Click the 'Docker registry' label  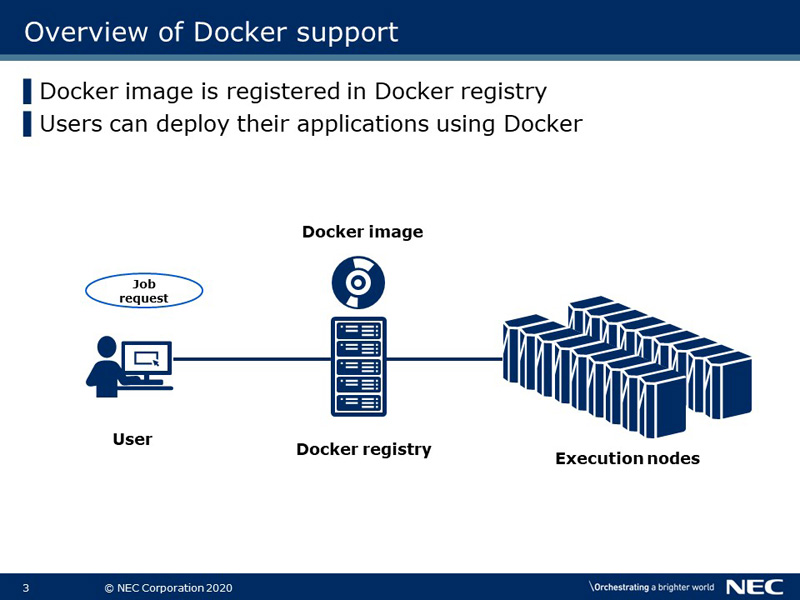[x=364, y=449]
